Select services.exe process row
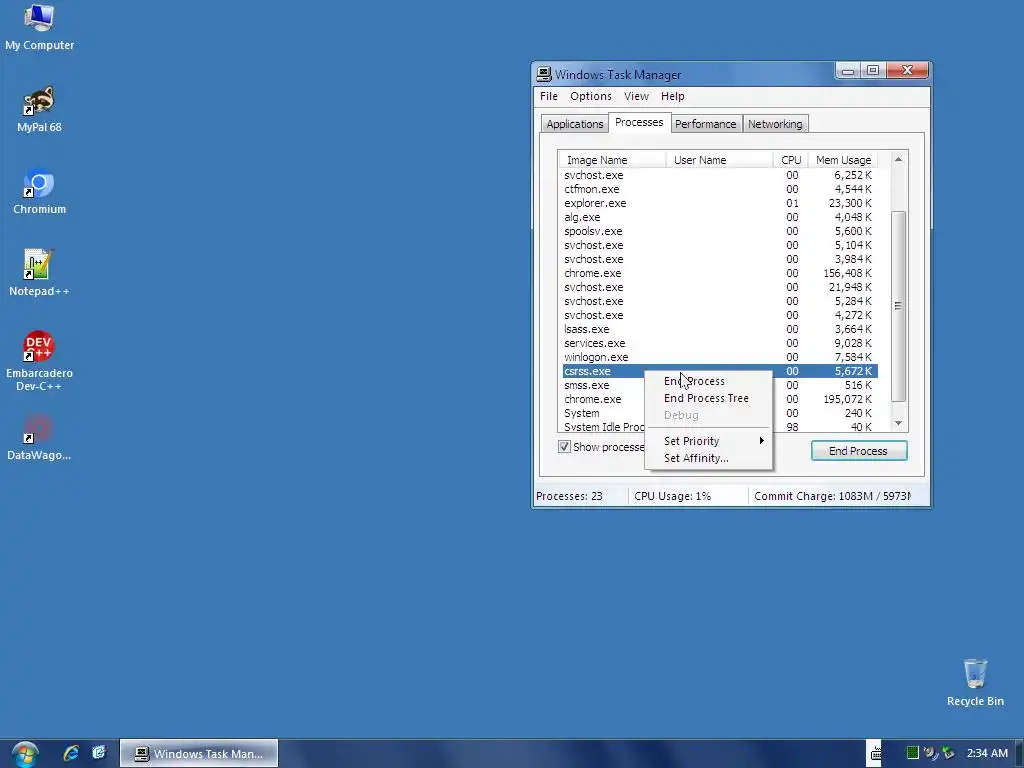The width and height of the screenshot is (1024, 768). click(720, 344)
